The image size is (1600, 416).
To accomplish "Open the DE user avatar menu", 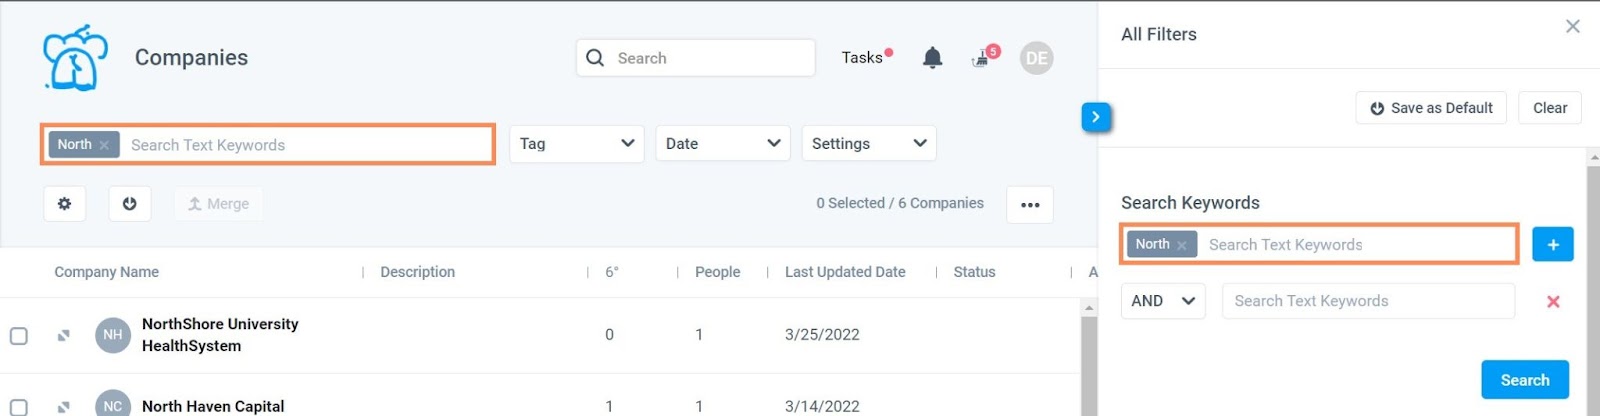I will tap(1037, 58).
